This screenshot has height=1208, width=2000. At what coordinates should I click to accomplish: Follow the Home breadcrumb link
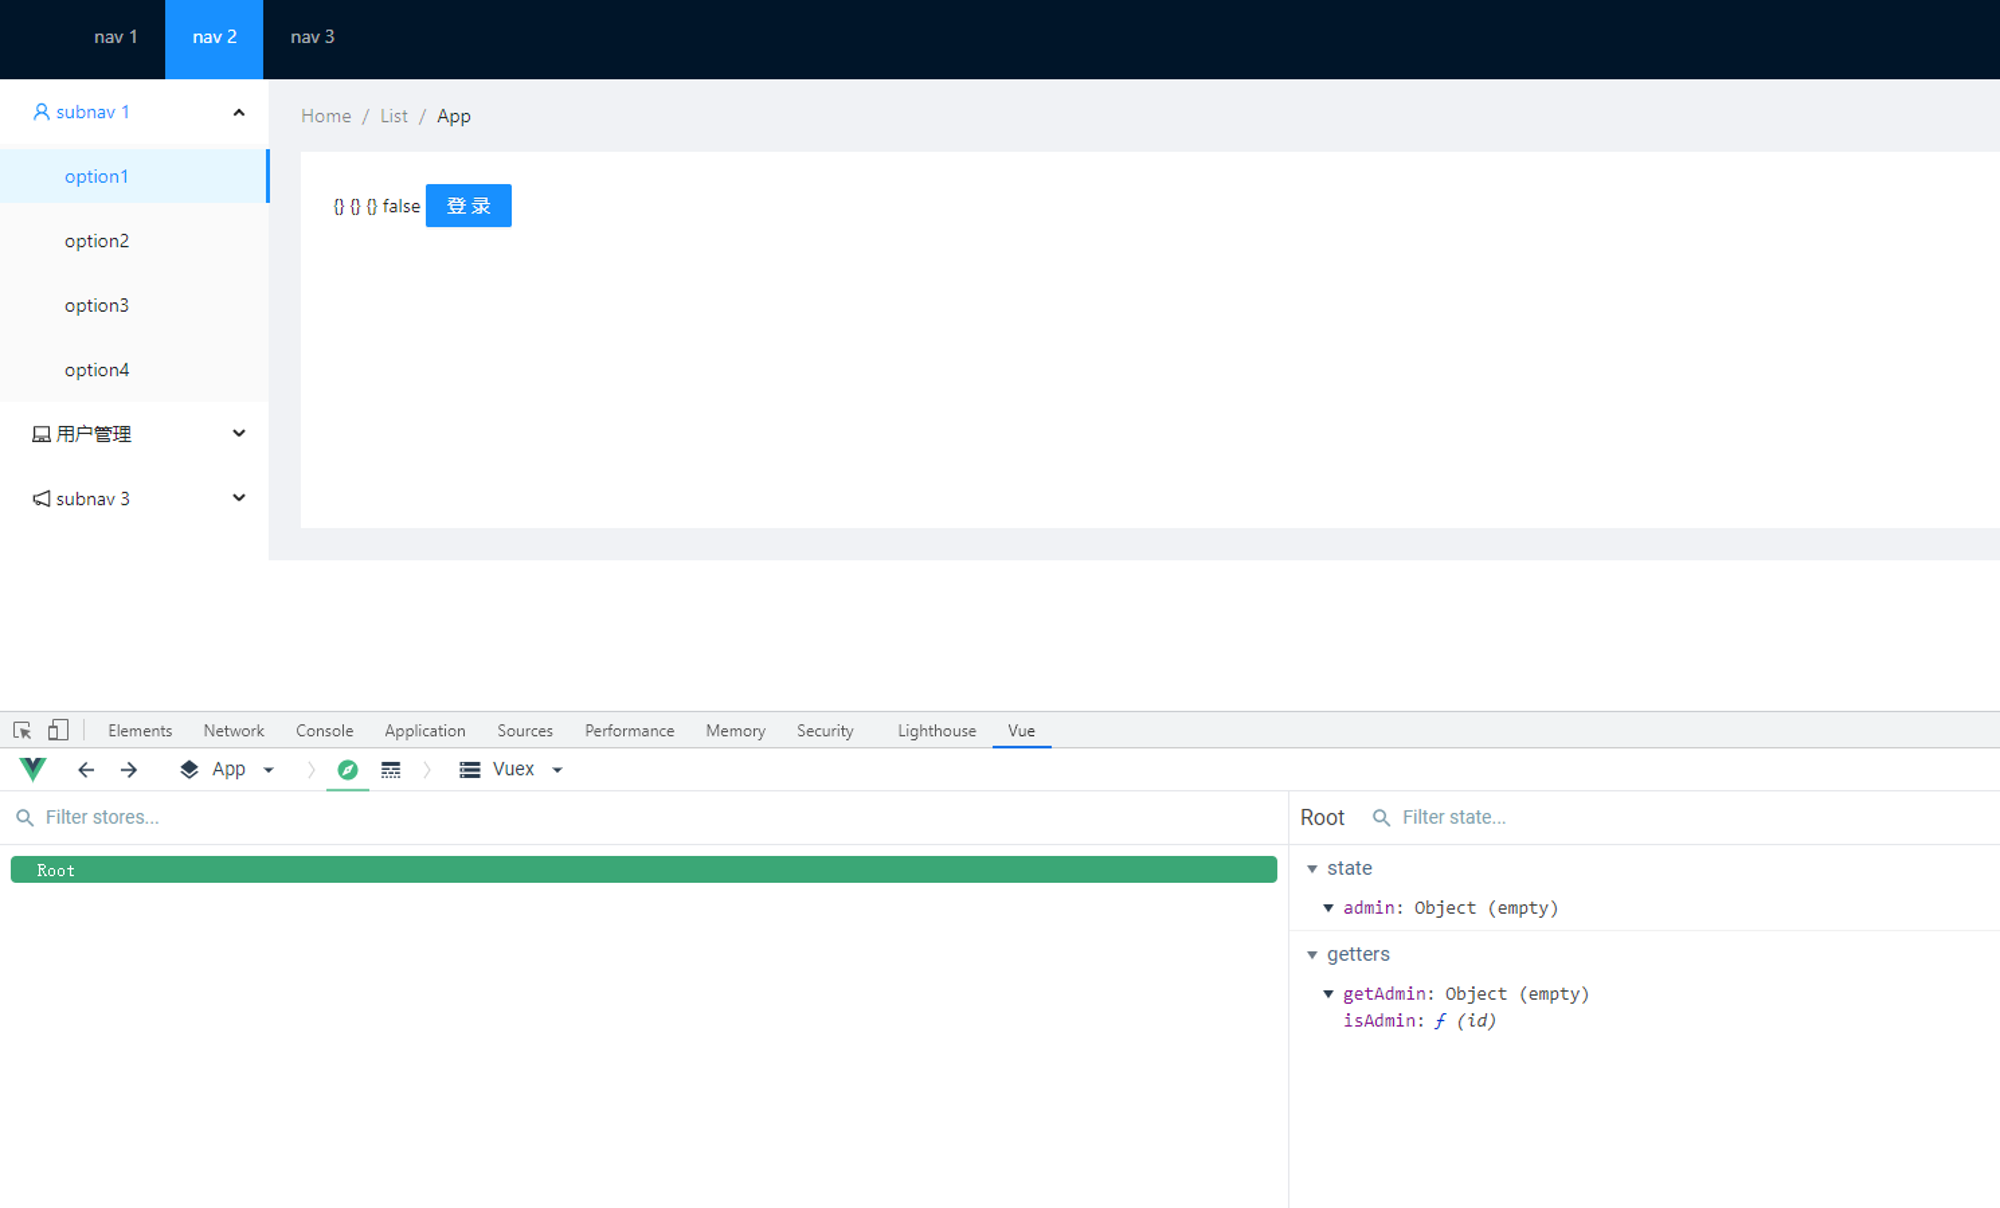coord(326,116)
